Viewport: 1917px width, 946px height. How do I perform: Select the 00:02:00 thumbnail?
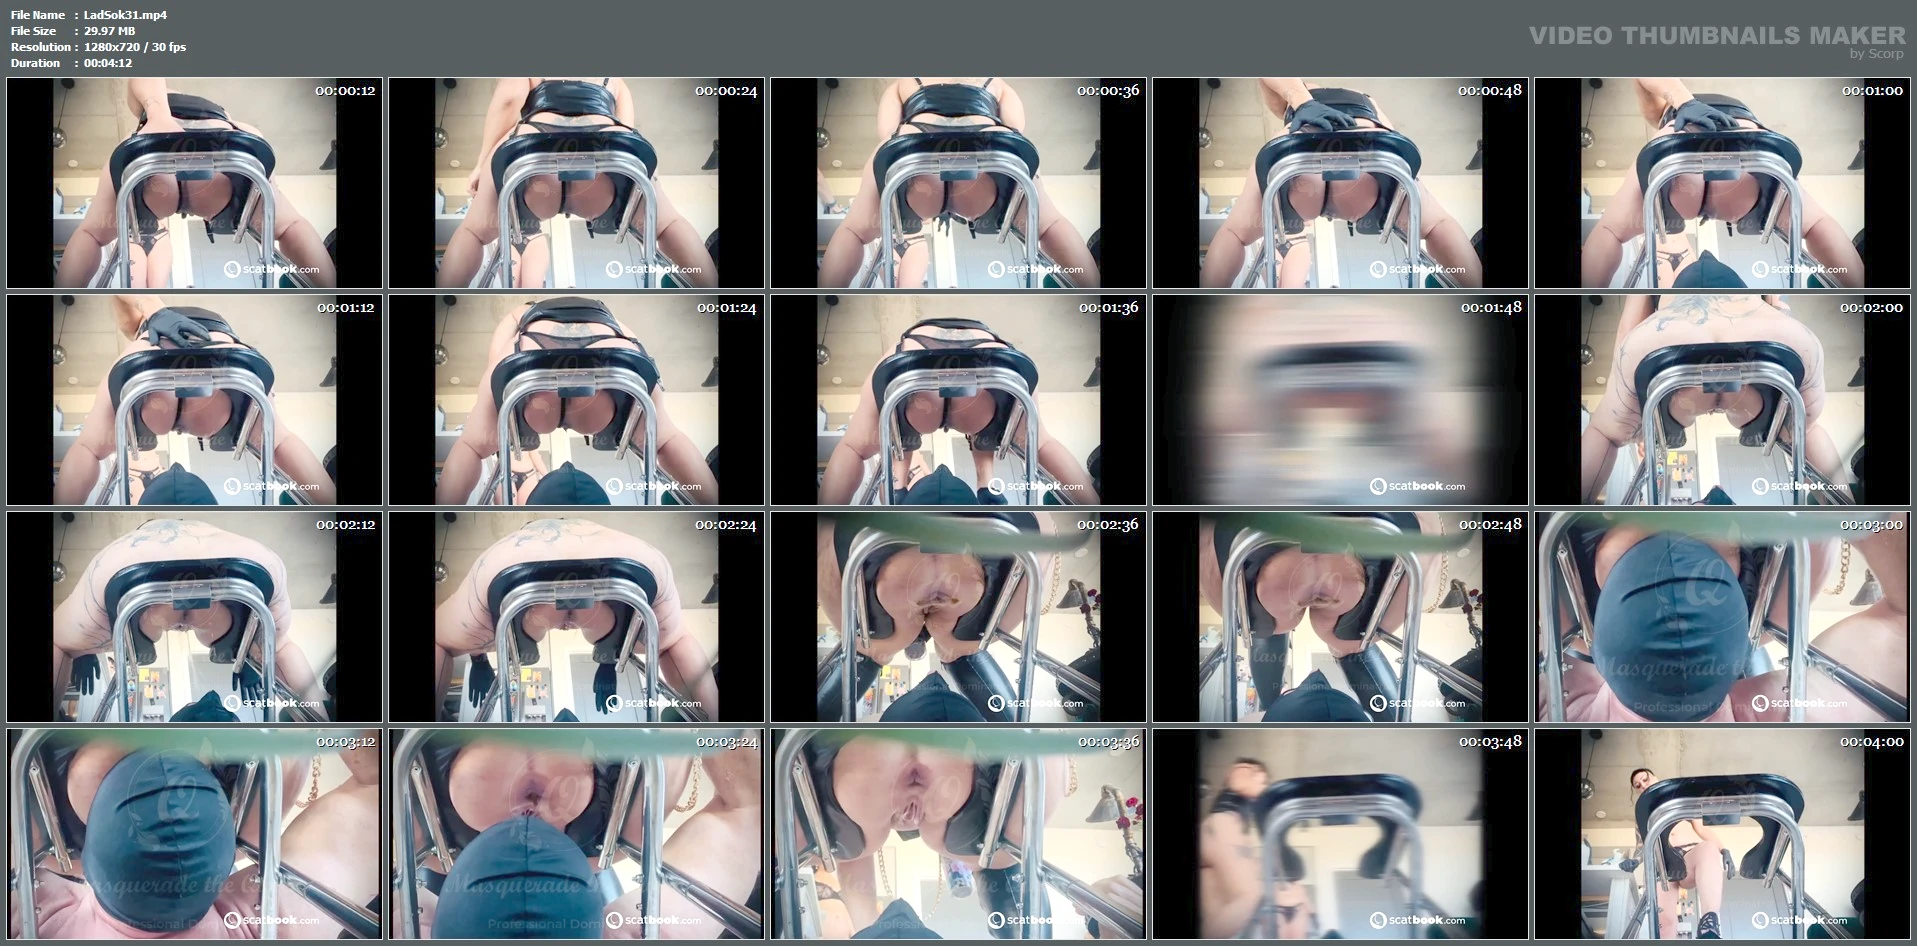point(1722,400)
